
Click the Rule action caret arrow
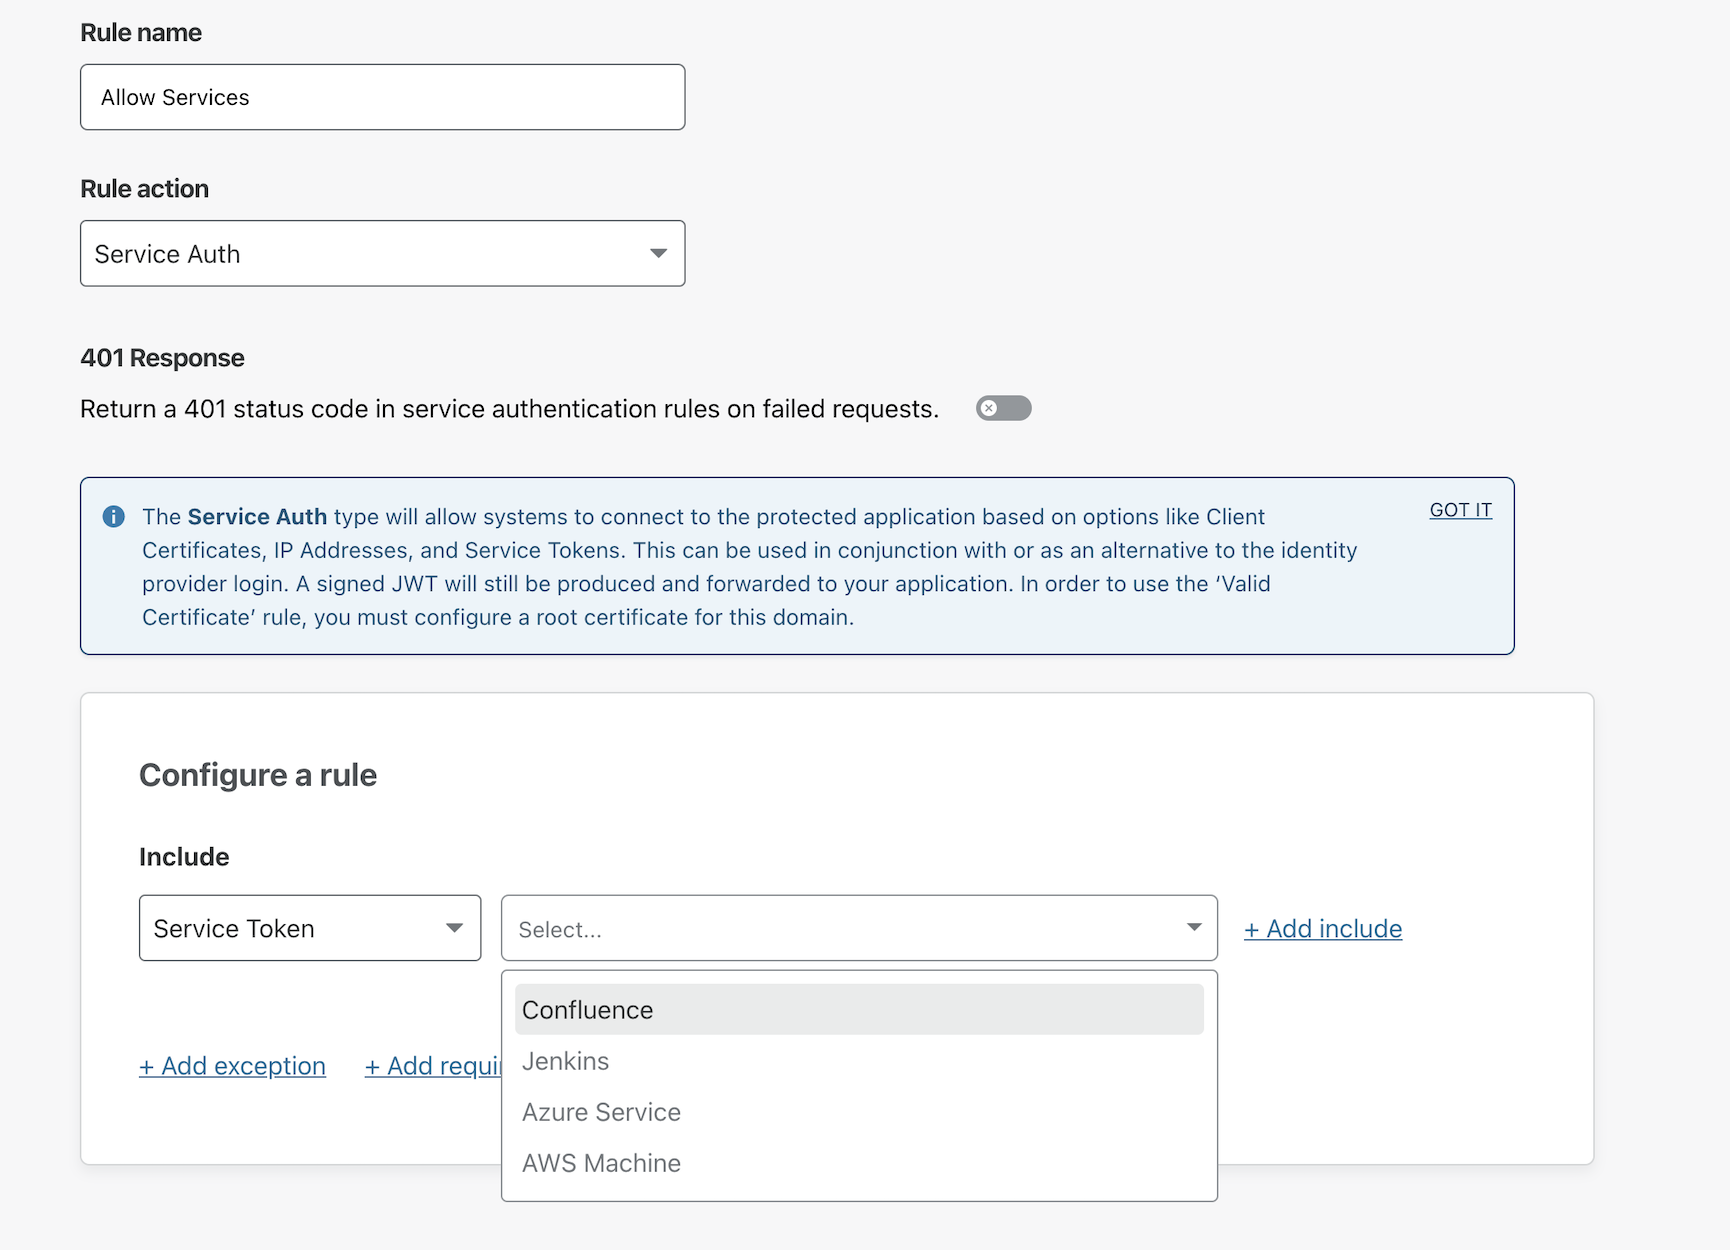pos(658,254)
